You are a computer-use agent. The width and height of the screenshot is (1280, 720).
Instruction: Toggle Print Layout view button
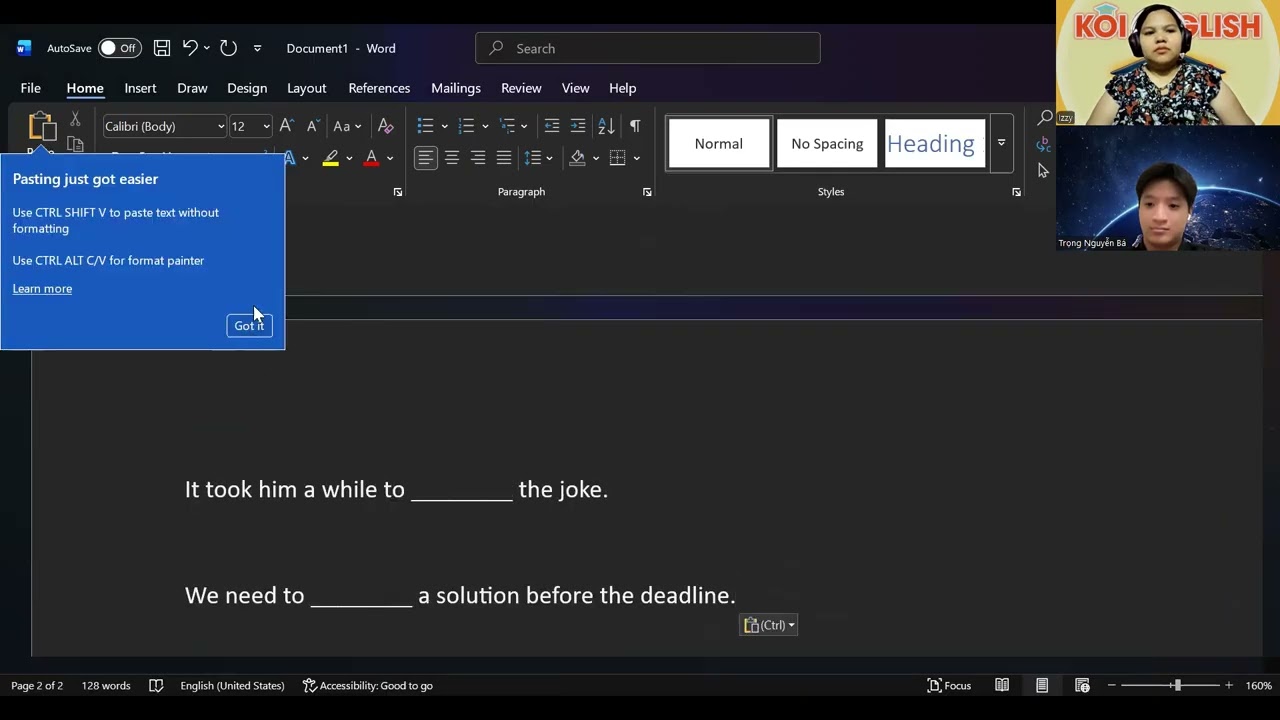pyautogui.click(x=1042, y=685)
